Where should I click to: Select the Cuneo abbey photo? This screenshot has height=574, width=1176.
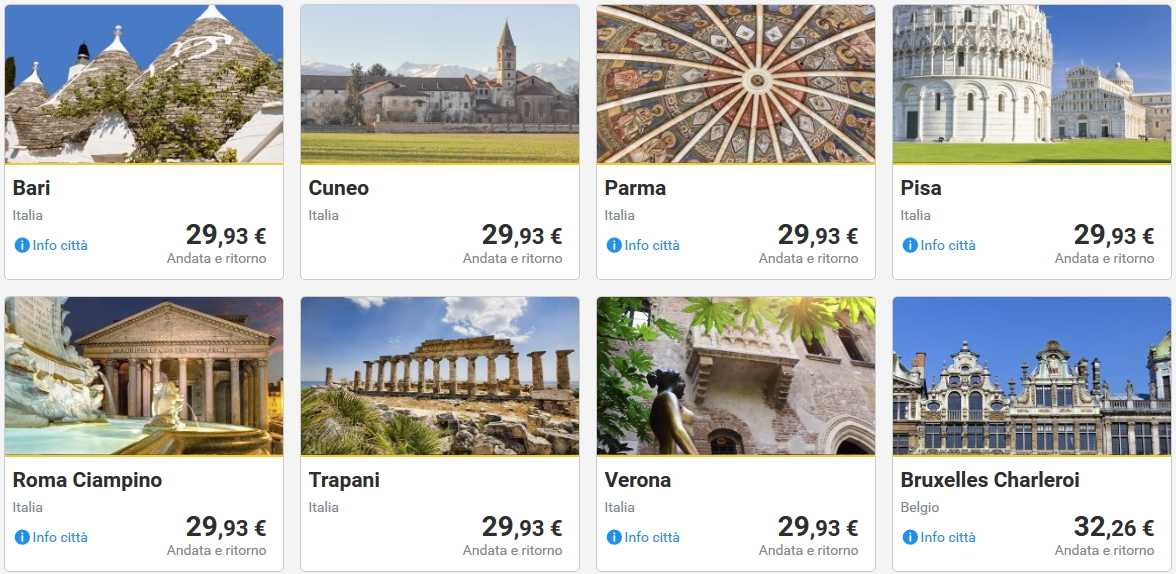tap(440, 84)
